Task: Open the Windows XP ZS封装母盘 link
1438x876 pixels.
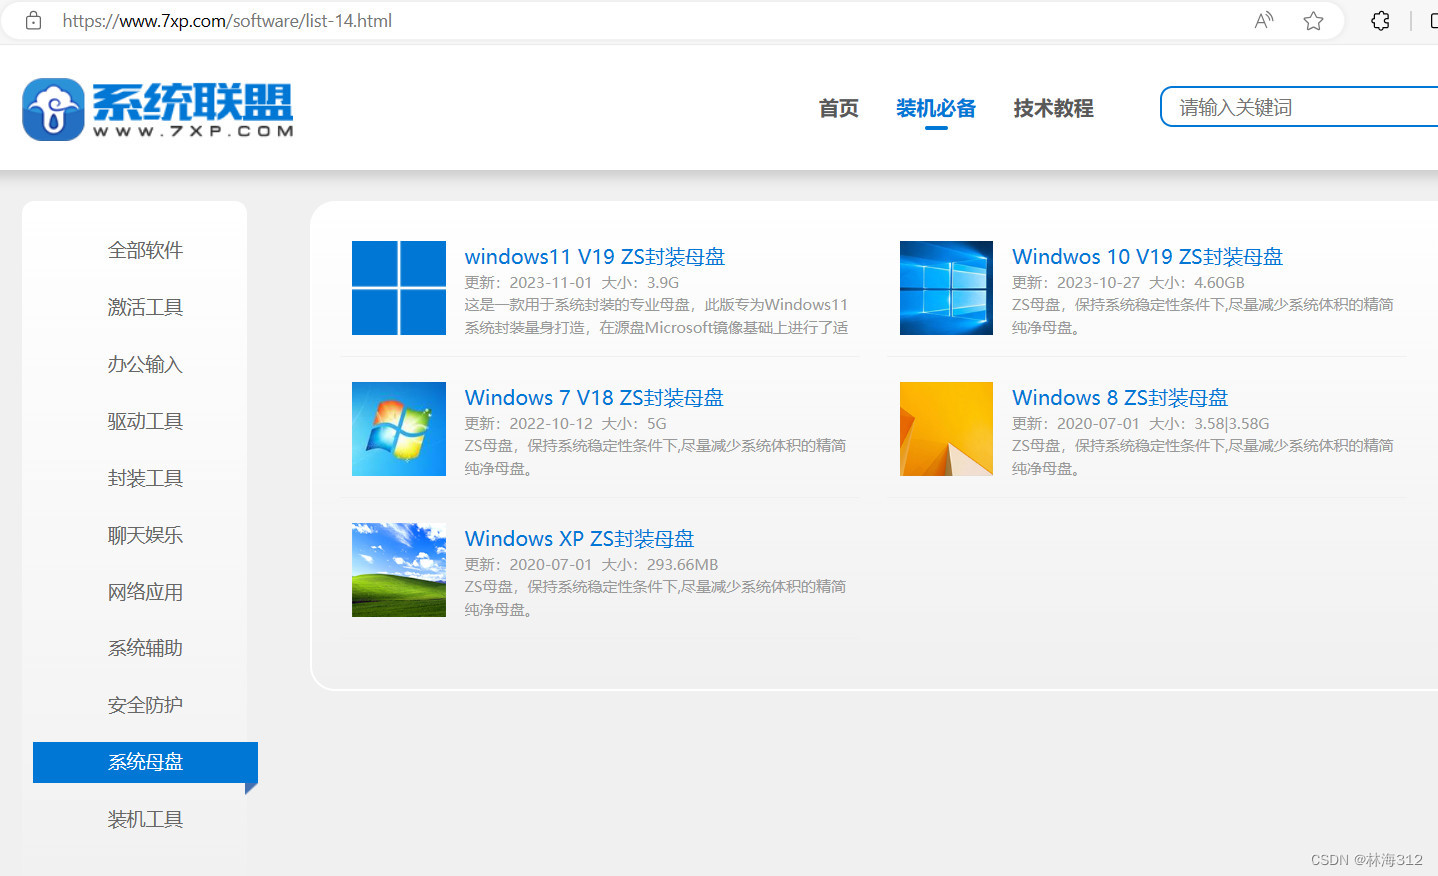Action: coord(579,539)
